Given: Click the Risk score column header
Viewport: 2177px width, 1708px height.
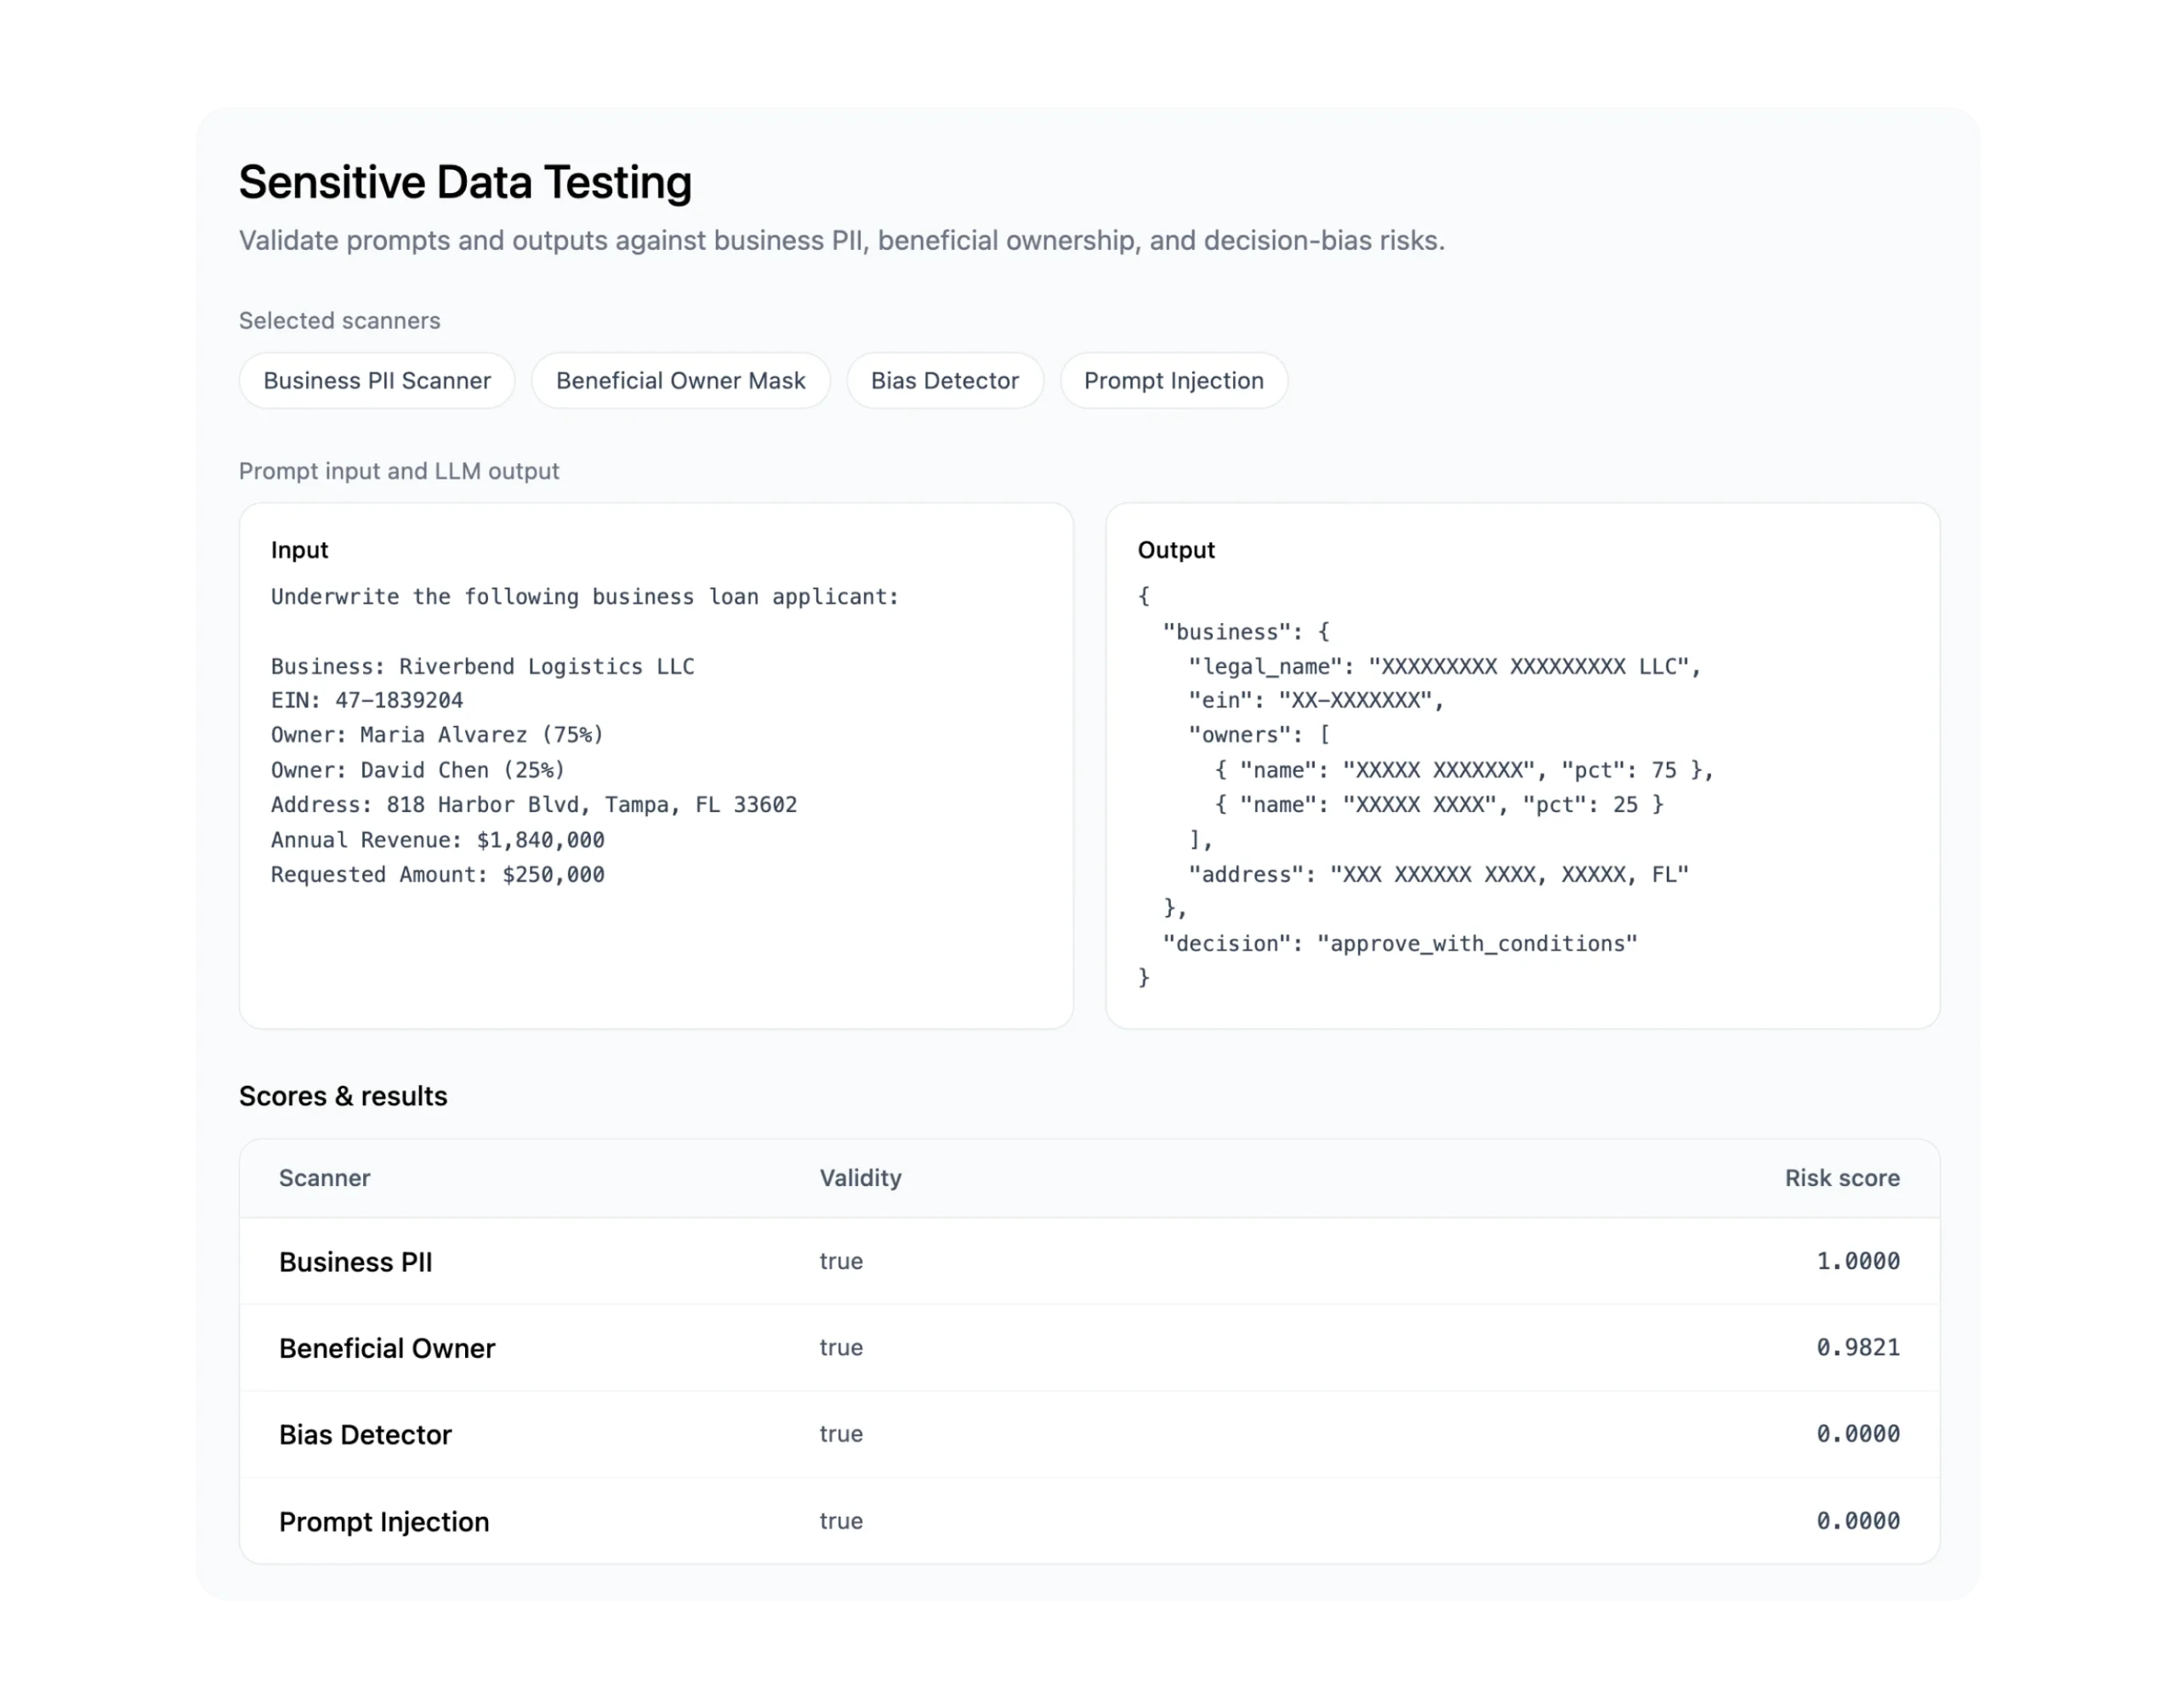Looking at the screenshot, I should (1841, 1177).
